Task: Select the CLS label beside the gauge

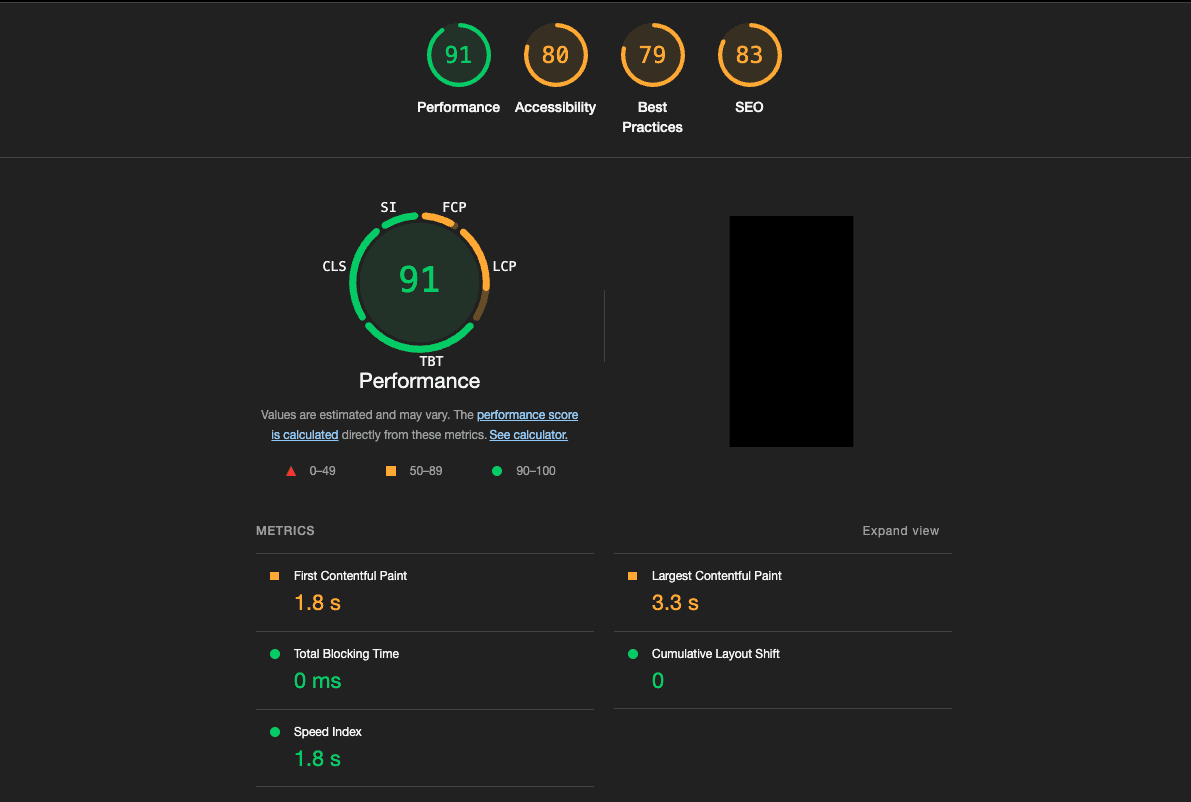Action: tap(334, 266)
